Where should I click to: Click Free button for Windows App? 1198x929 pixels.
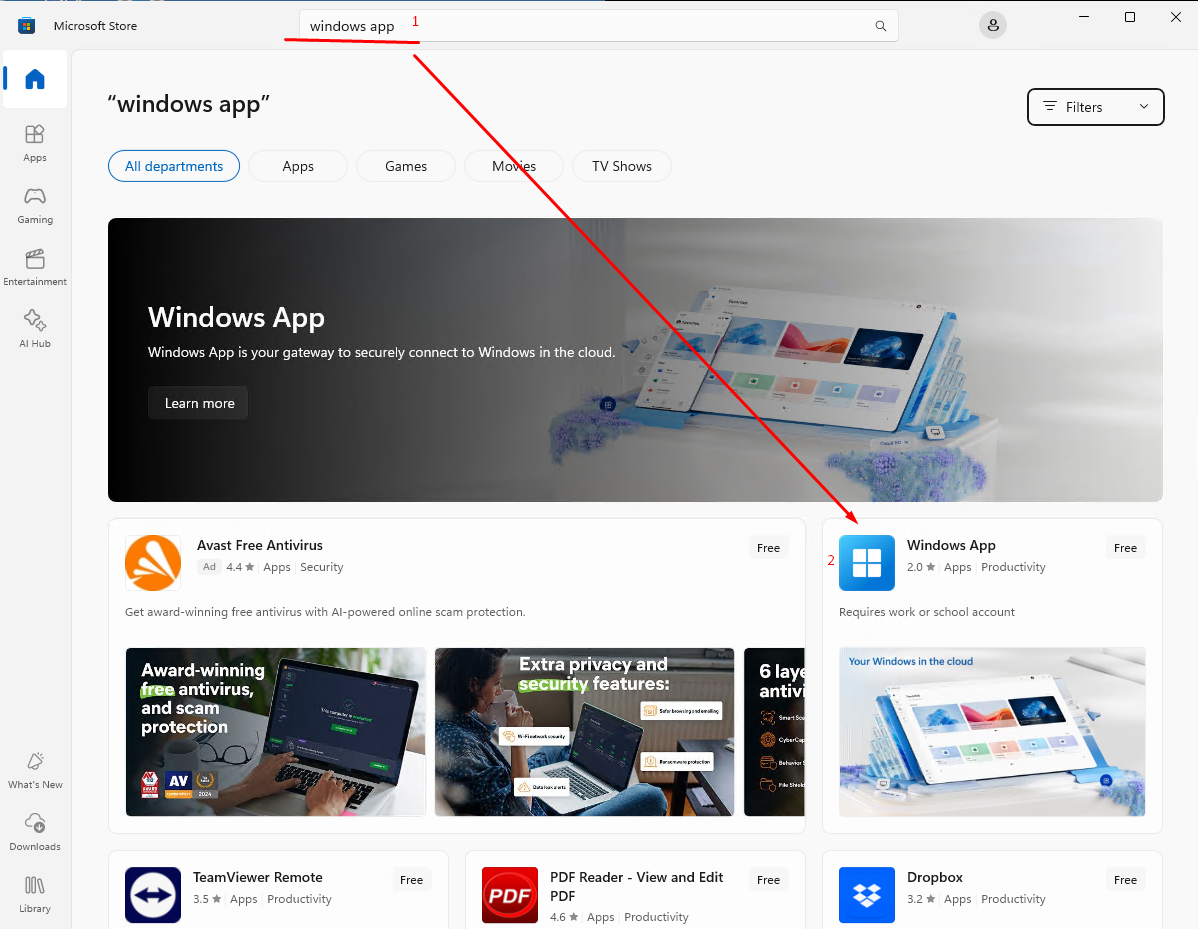1125,548
